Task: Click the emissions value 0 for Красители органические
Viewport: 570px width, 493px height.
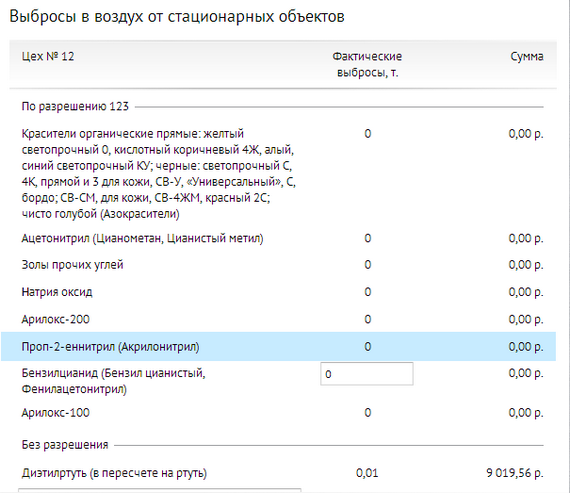Action: tap(368, 134)
